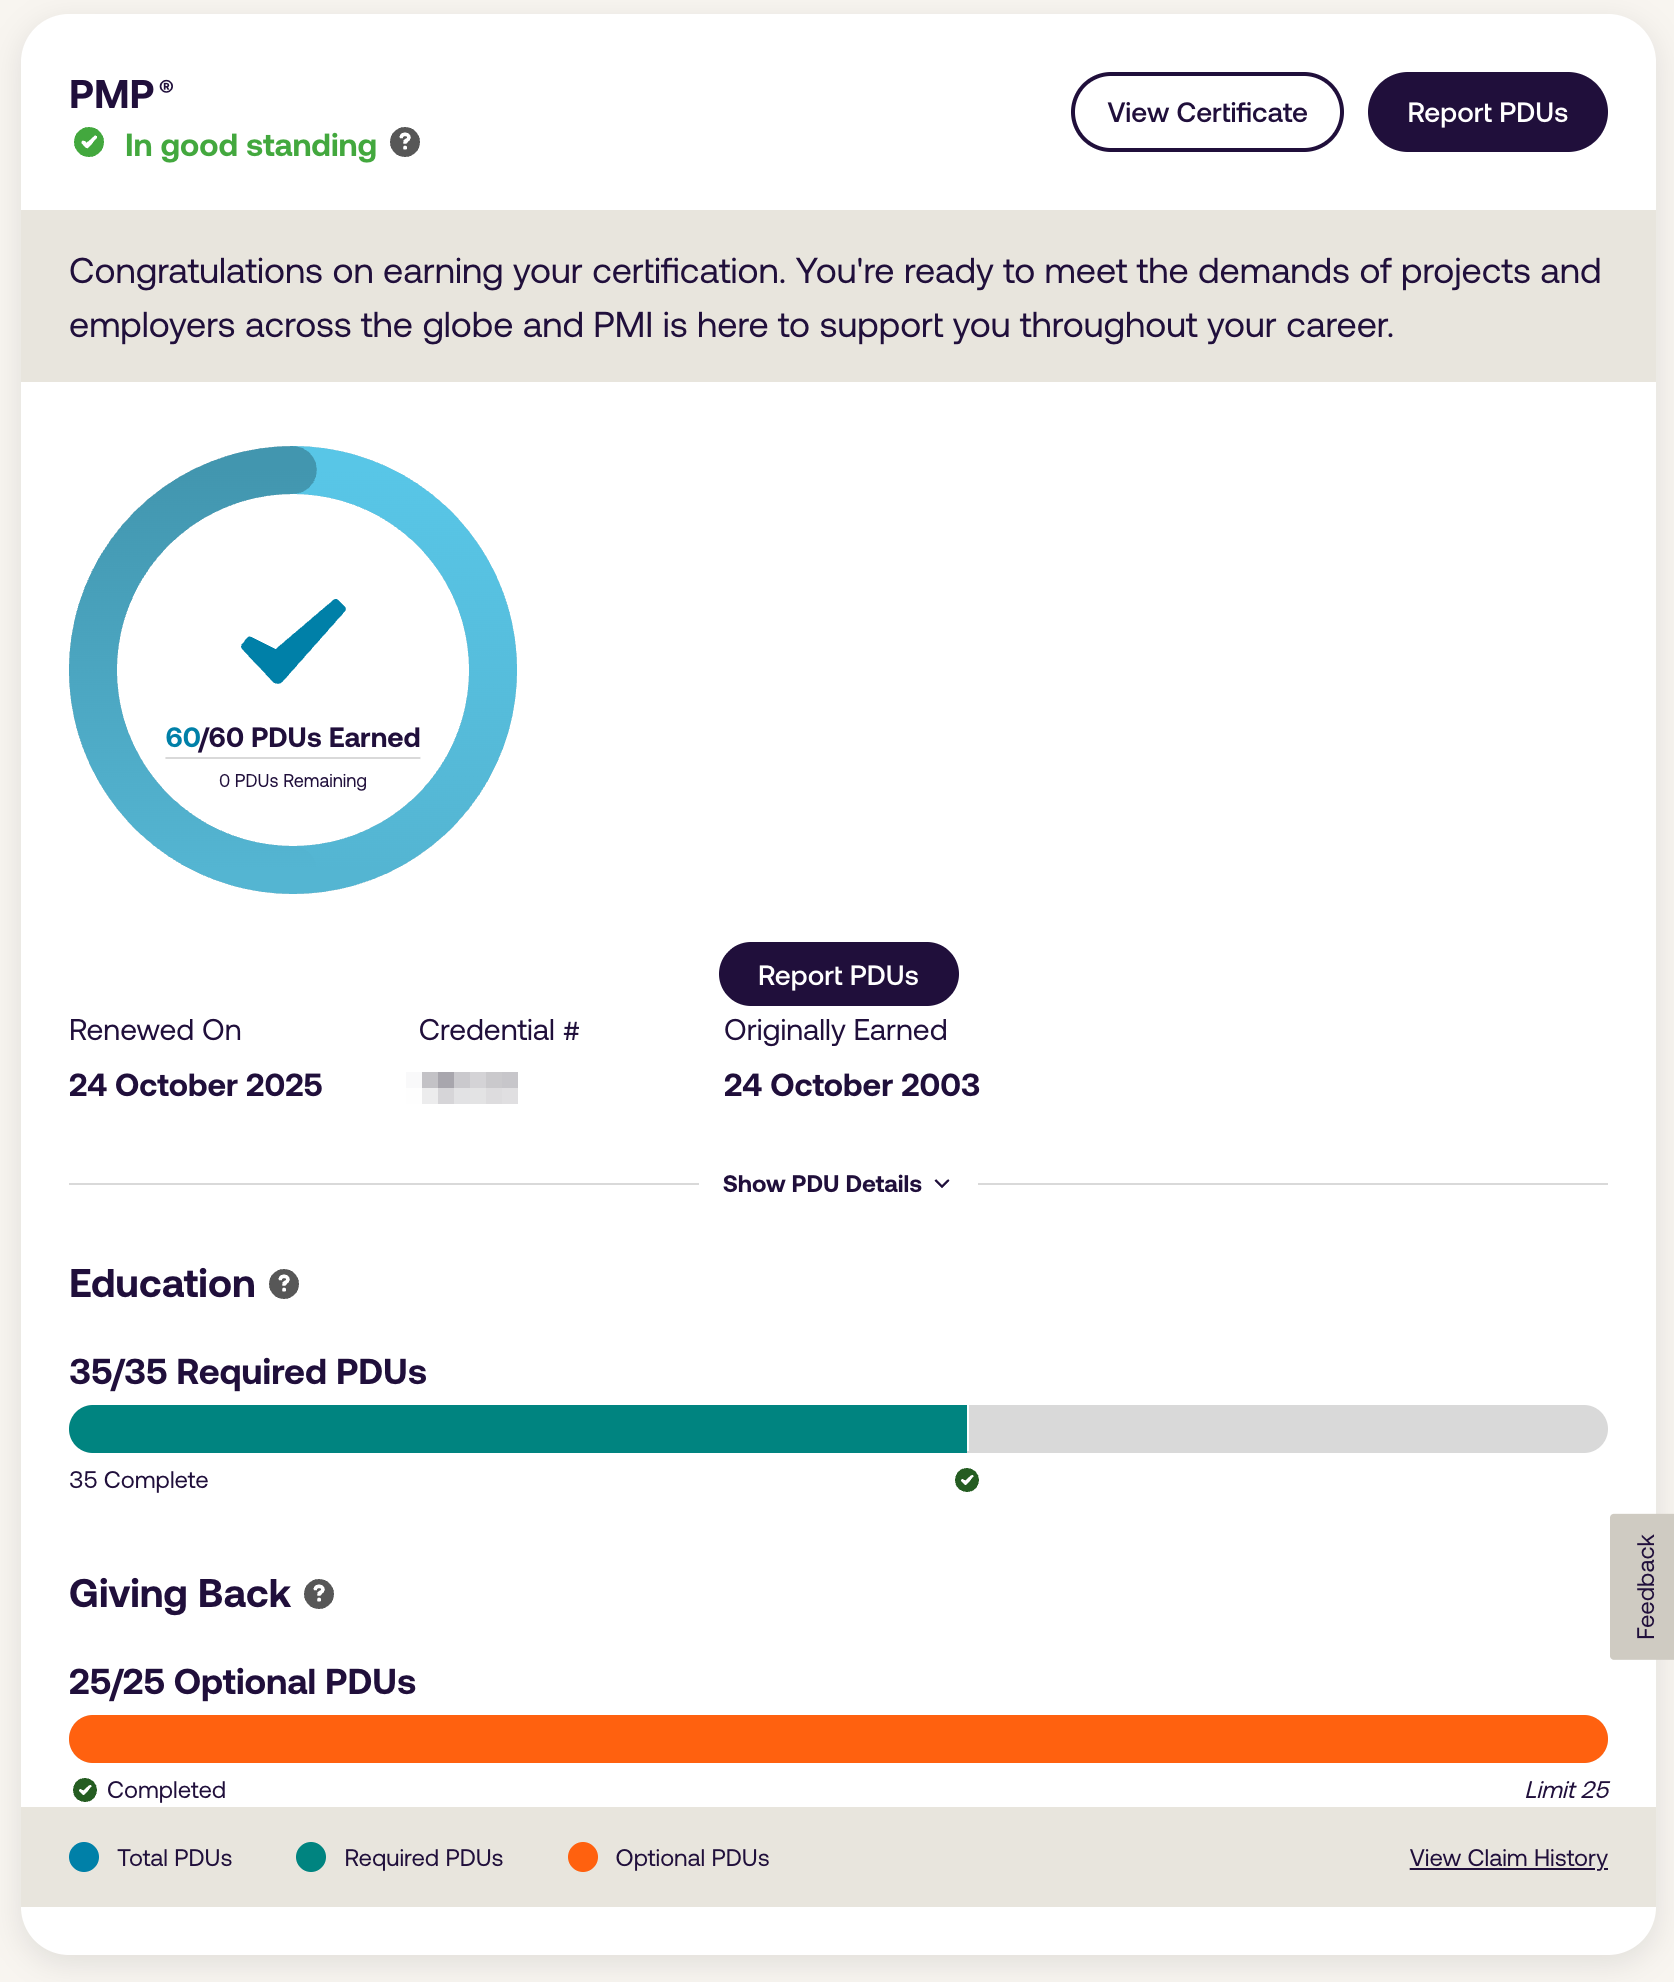Click the green Required PDUs legend dot
The image size is (1674, 1982).
pyautogui.click(x=311, y=1858)
